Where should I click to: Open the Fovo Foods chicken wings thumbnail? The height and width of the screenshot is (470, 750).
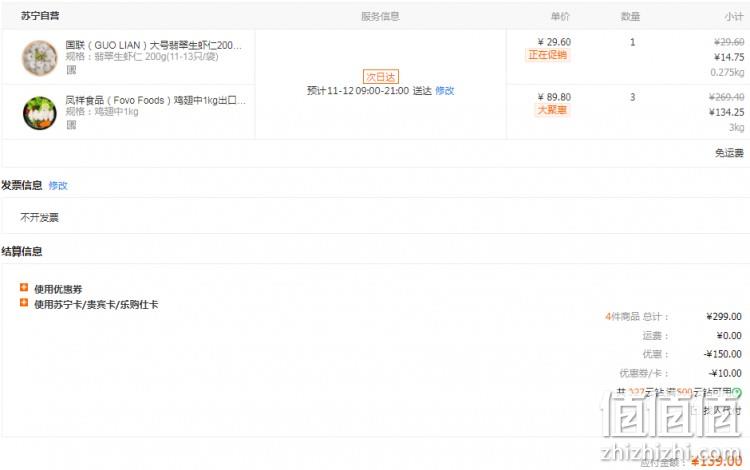(40, 113)
